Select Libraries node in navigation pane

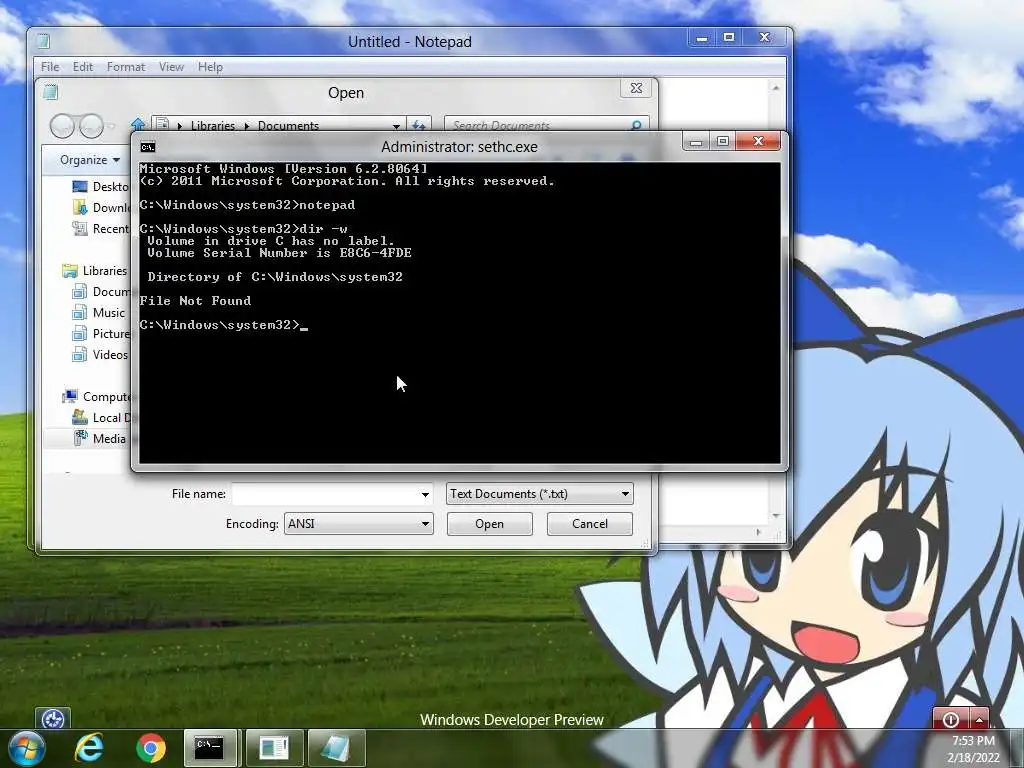pyautogui.click(x=94, y=270)
